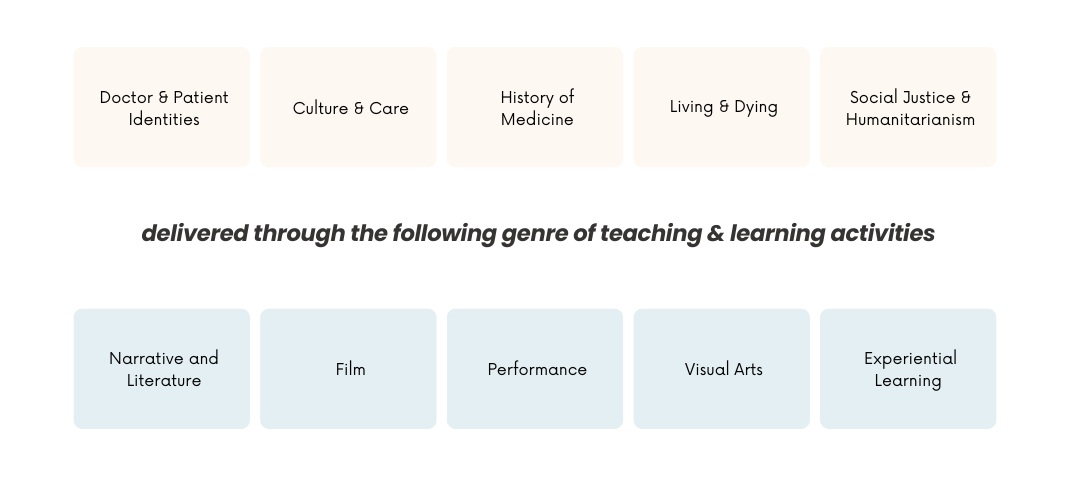Screen dimensions: 1072x478
Task: Click the word "delivered" in the heading
Action: [194, 233]
